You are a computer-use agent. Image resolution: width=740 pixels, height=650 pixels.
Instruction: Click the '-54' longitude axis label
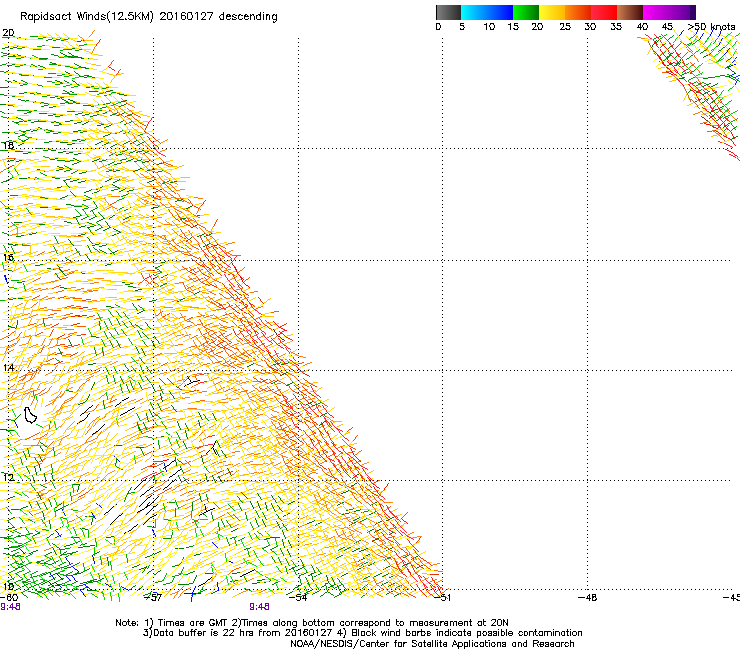(x=297, y=597)
